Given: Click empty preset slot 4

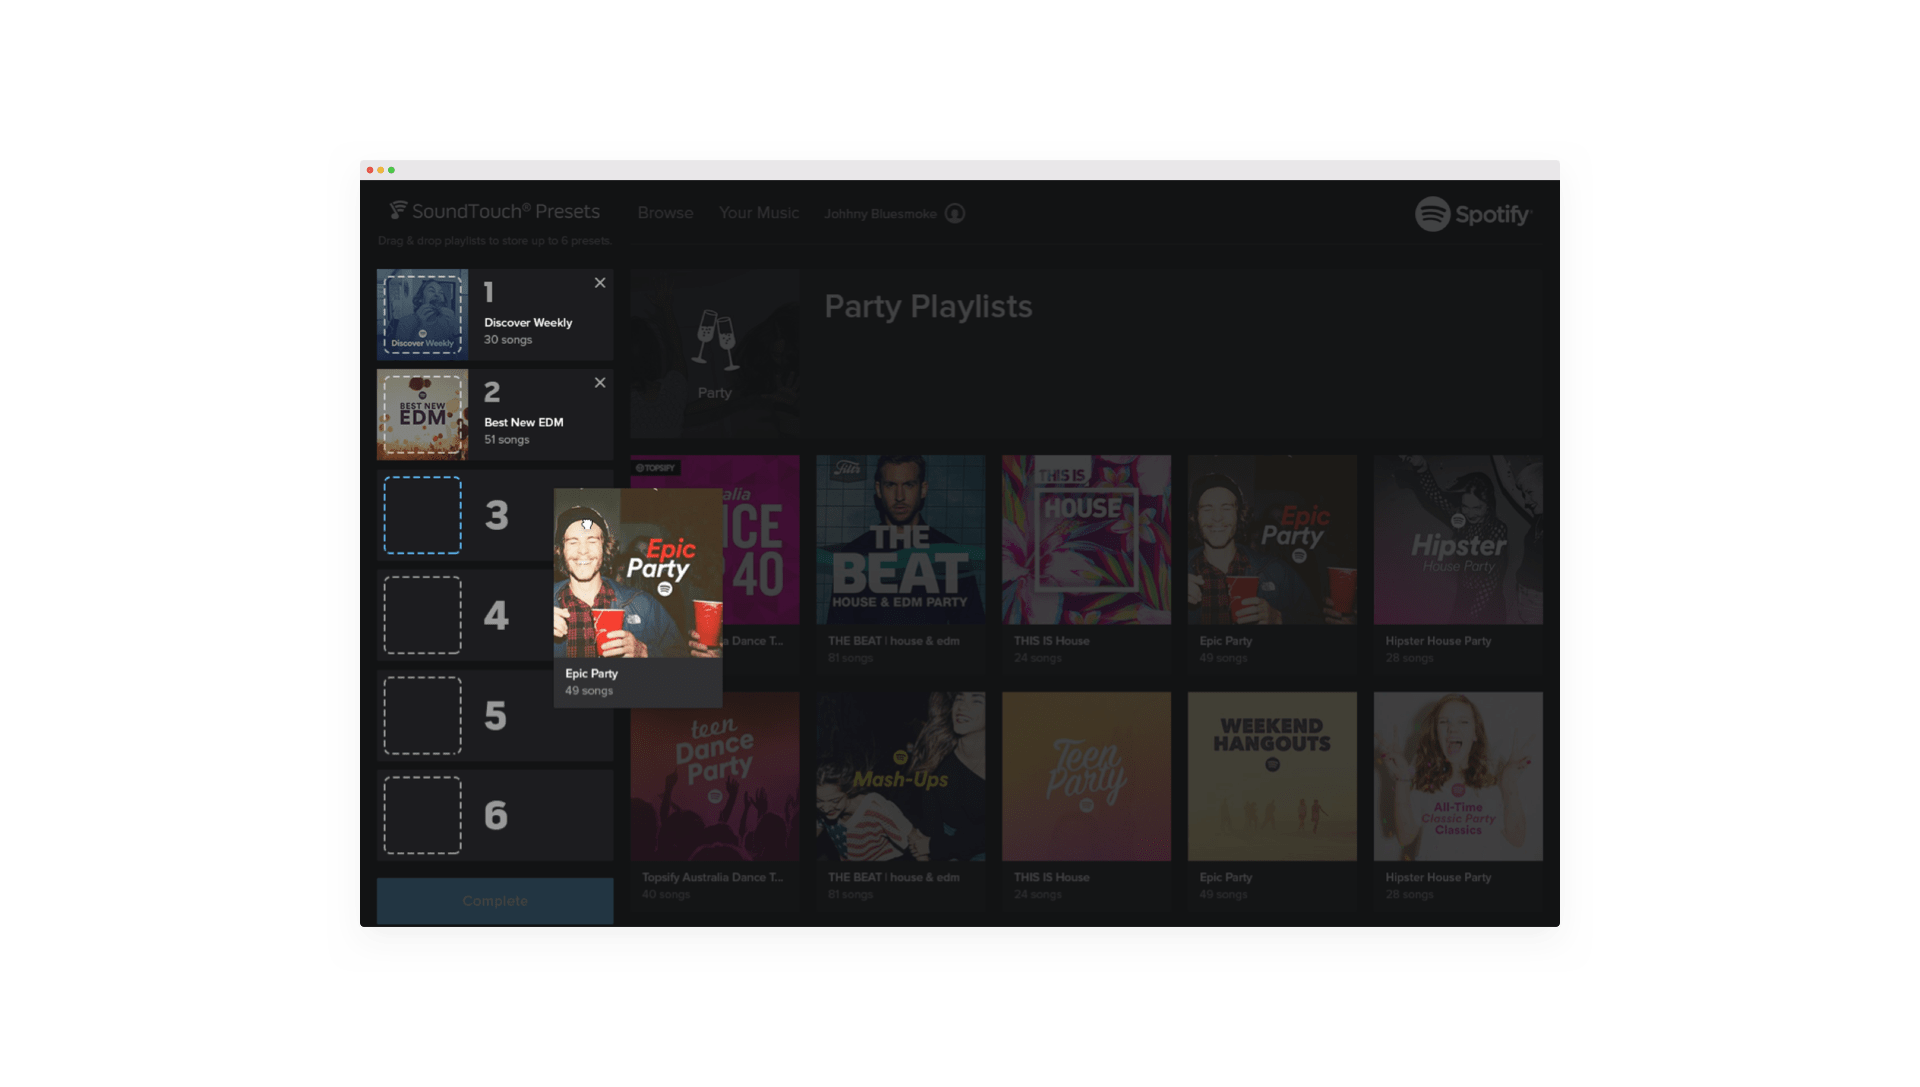Looking at the screenshot, I should [423, 615].
